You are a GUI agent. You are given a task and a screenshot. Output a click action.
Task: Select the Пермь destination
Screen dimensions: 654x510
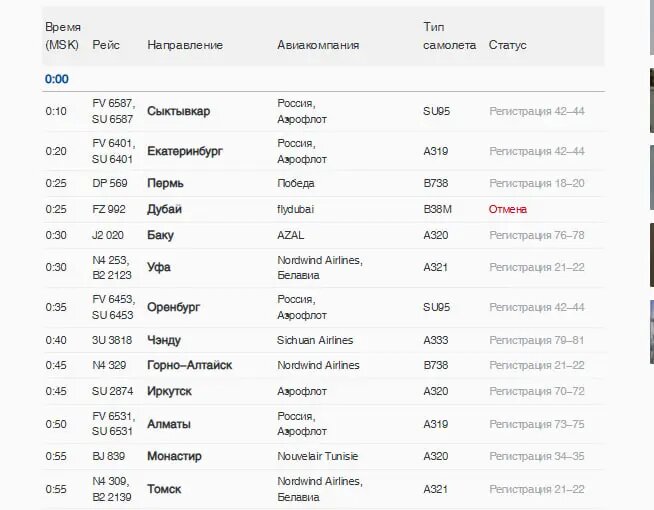[x=165, y=183]
